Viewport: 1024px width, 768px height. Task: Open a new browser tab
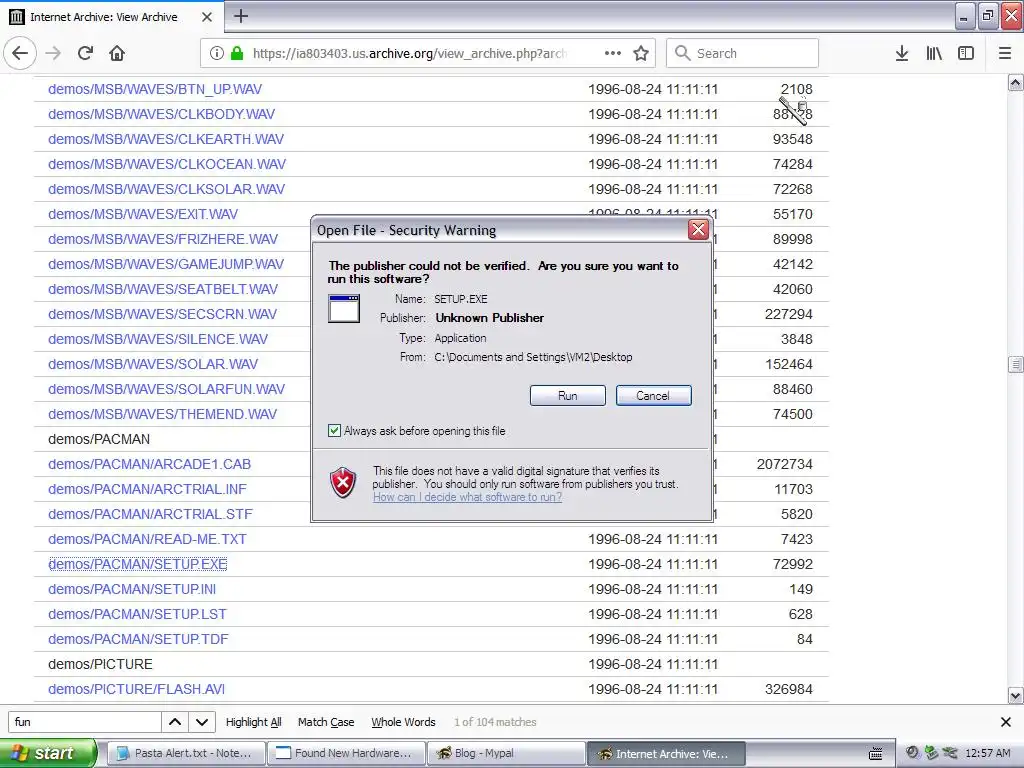(x=241, y=16)
